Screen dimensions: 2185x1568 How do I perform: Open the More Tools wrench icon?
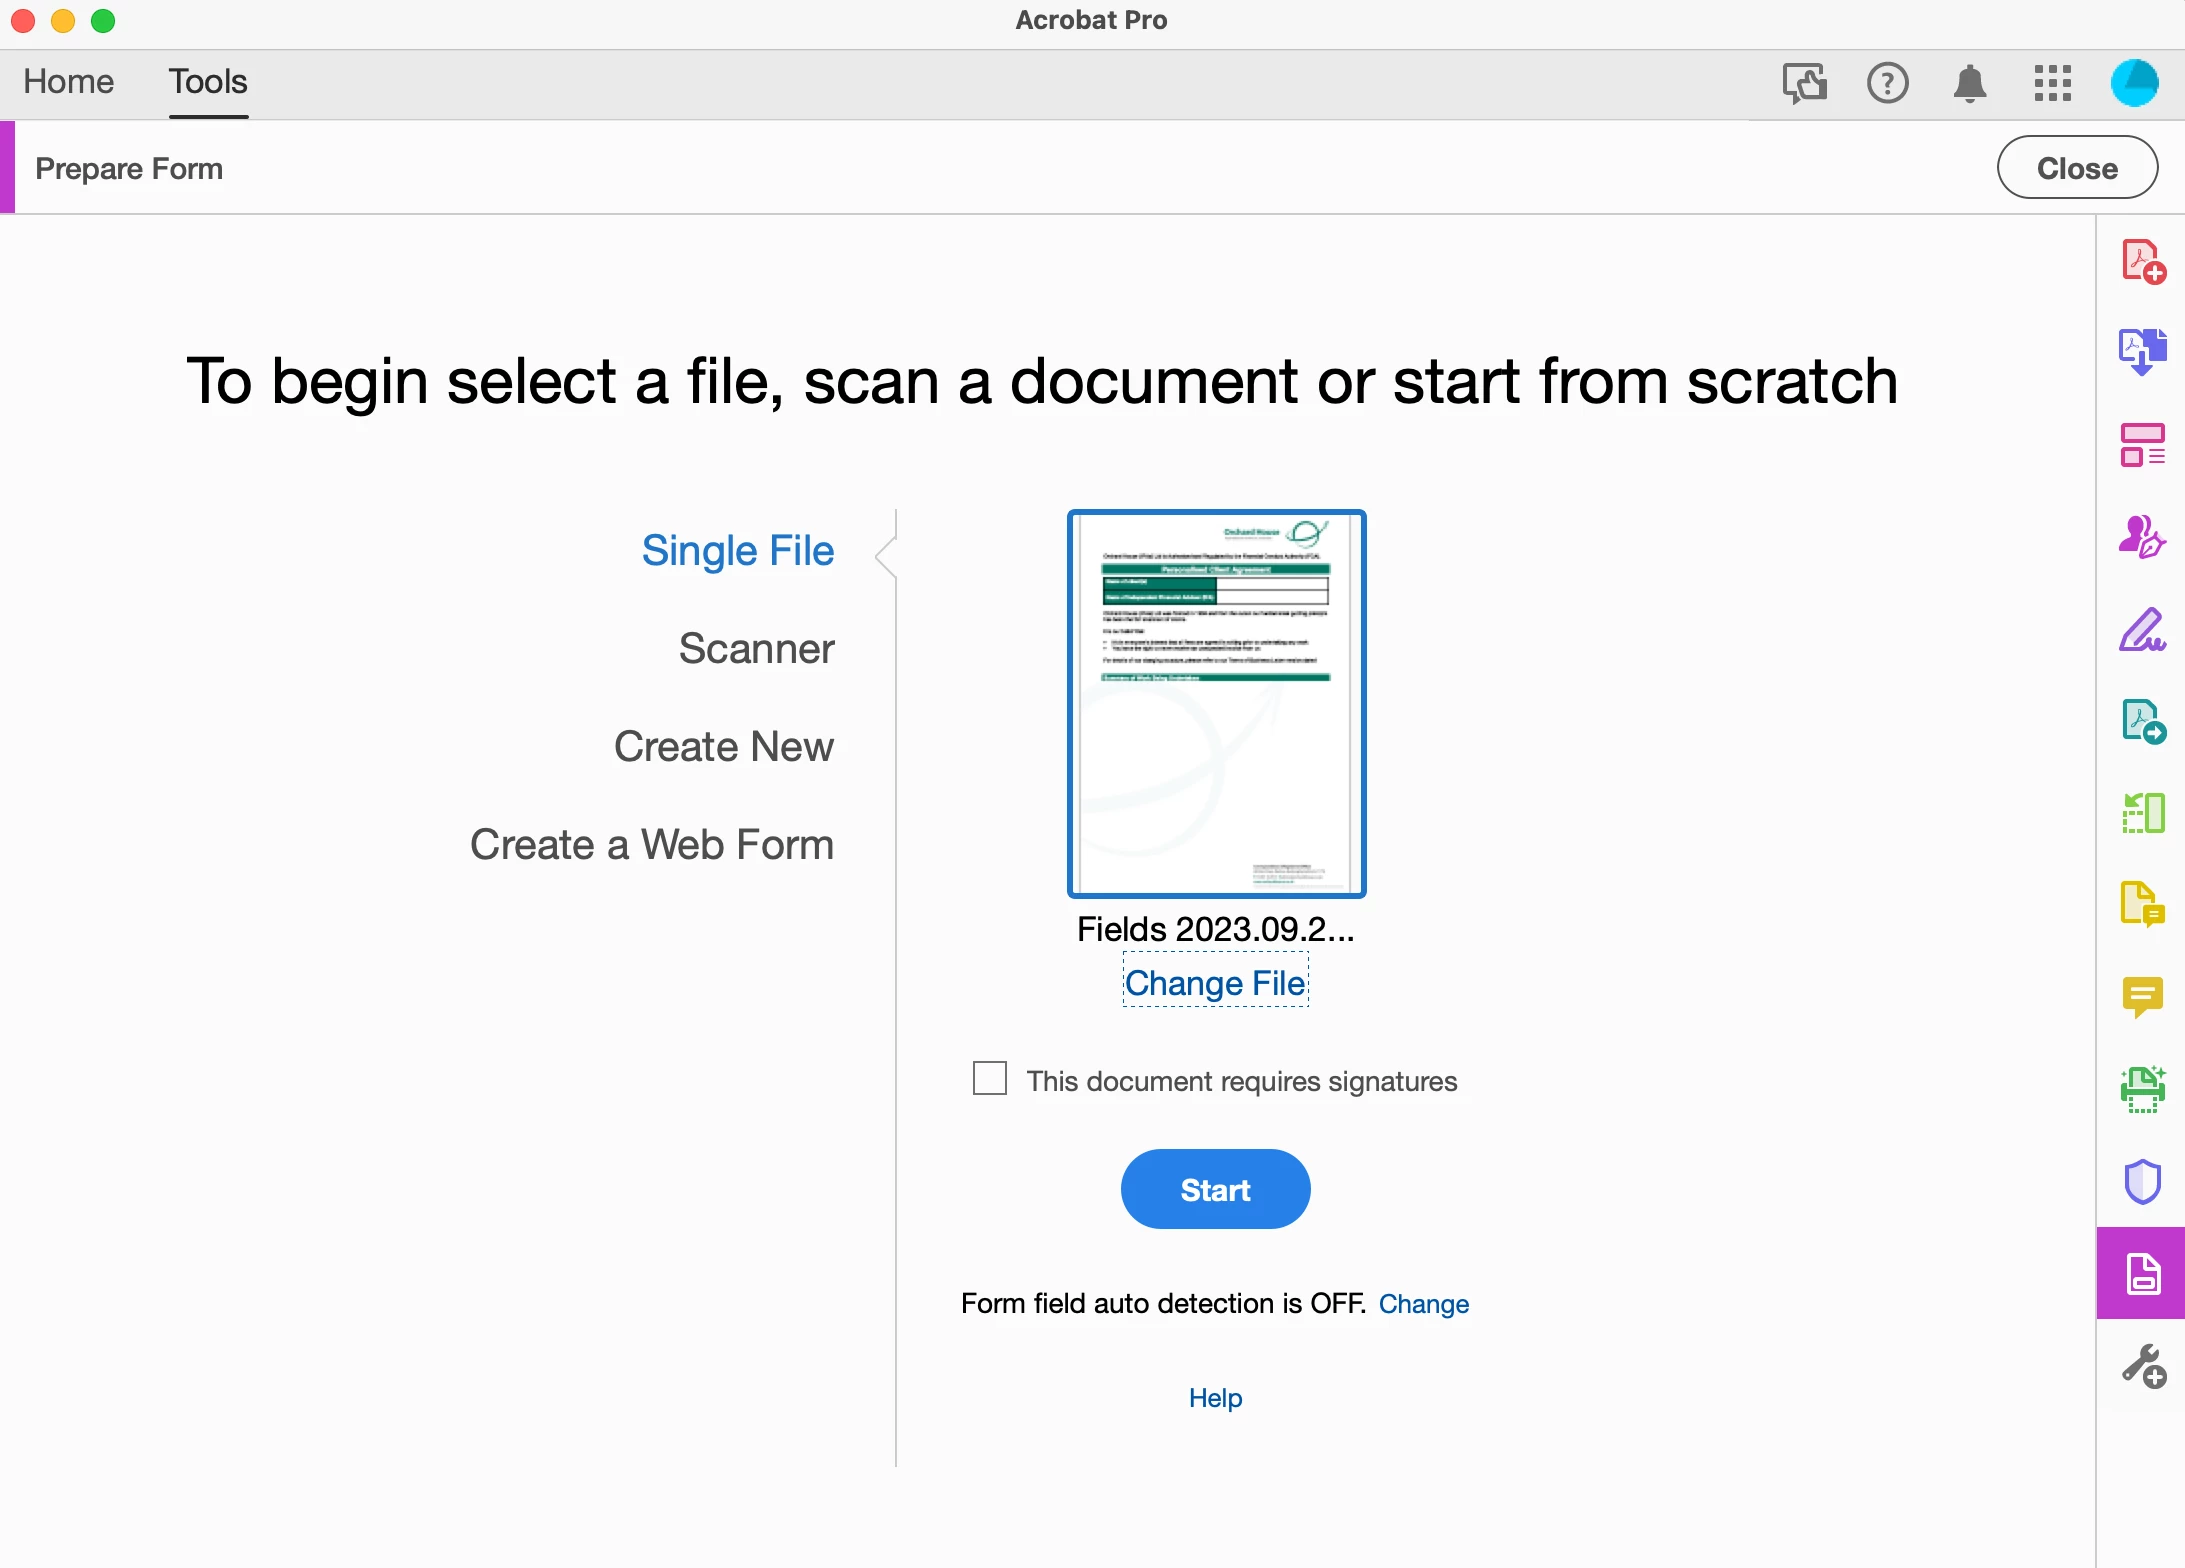coord(2143,1366)
